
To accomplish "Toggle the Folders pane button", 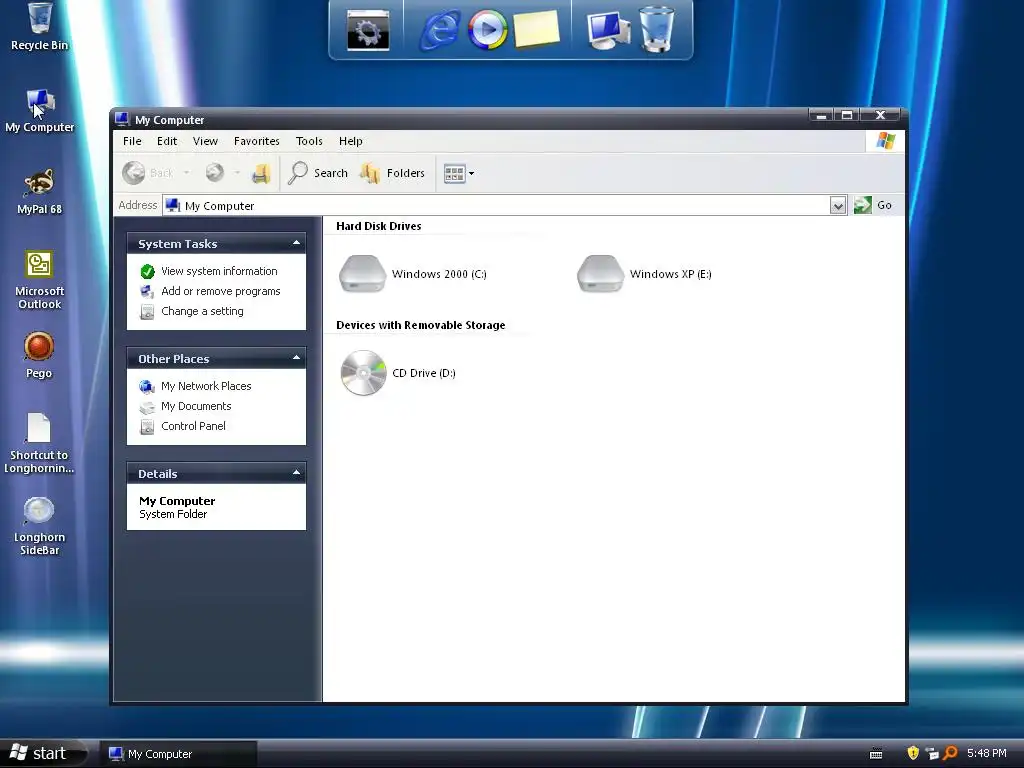I will pos(392,173).
